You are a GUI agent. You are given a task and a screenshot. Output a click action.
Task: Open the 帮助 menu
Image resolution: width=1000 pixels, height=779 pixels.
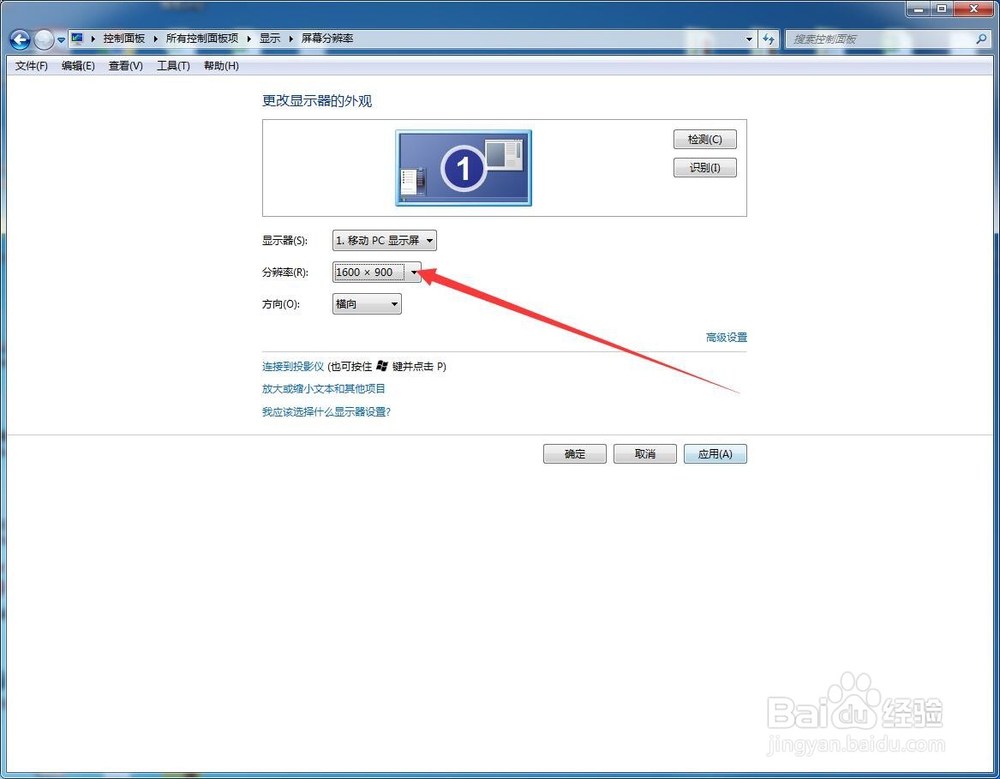(220, 66)
